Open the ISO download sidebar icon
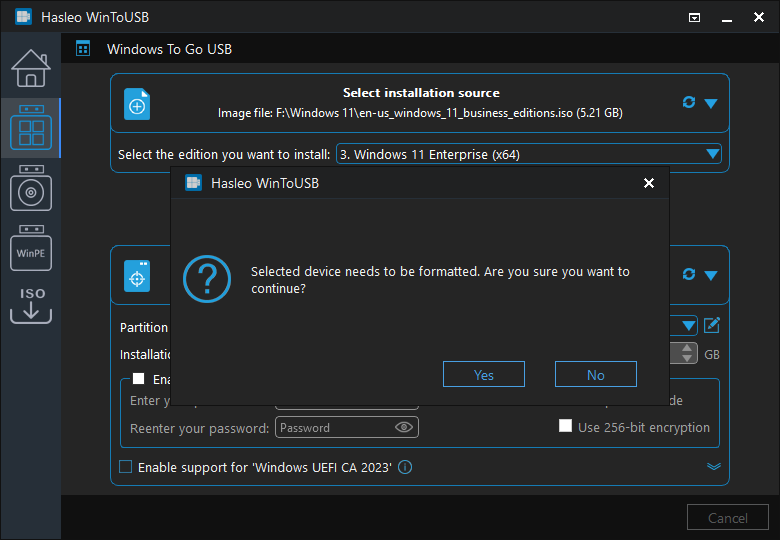780x540 pixels. (x=31, y=305)
